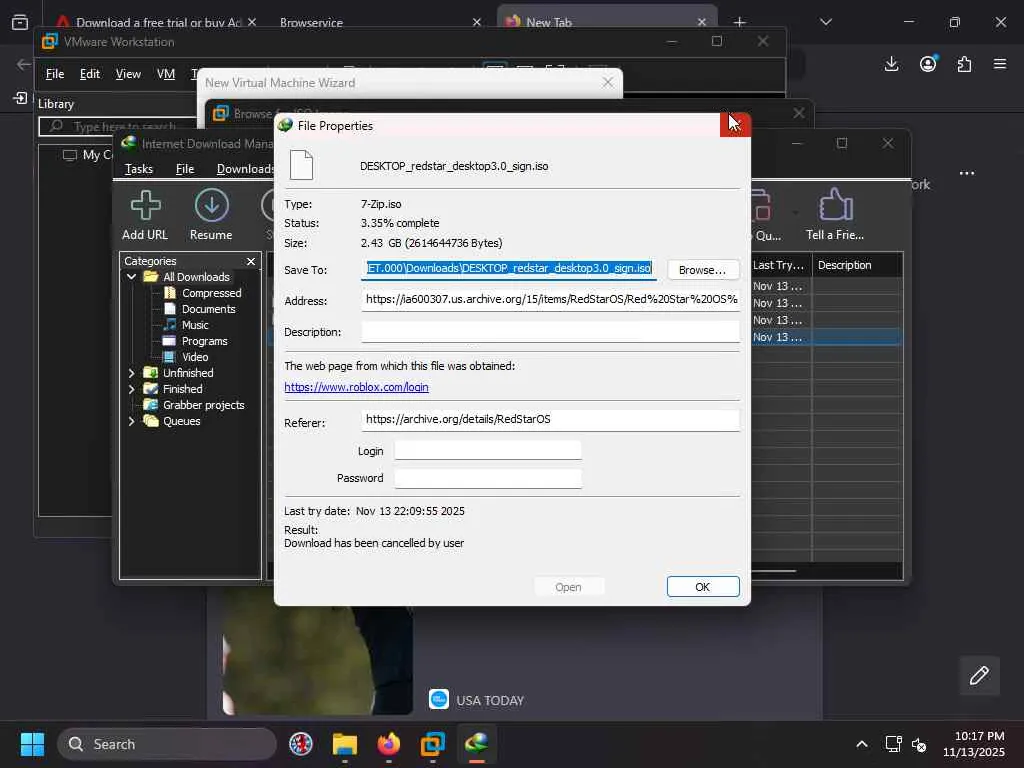This screenshot has height=768, width=1024.
Task: Open Firefox downloads icon
Action: tap(891, 64)
